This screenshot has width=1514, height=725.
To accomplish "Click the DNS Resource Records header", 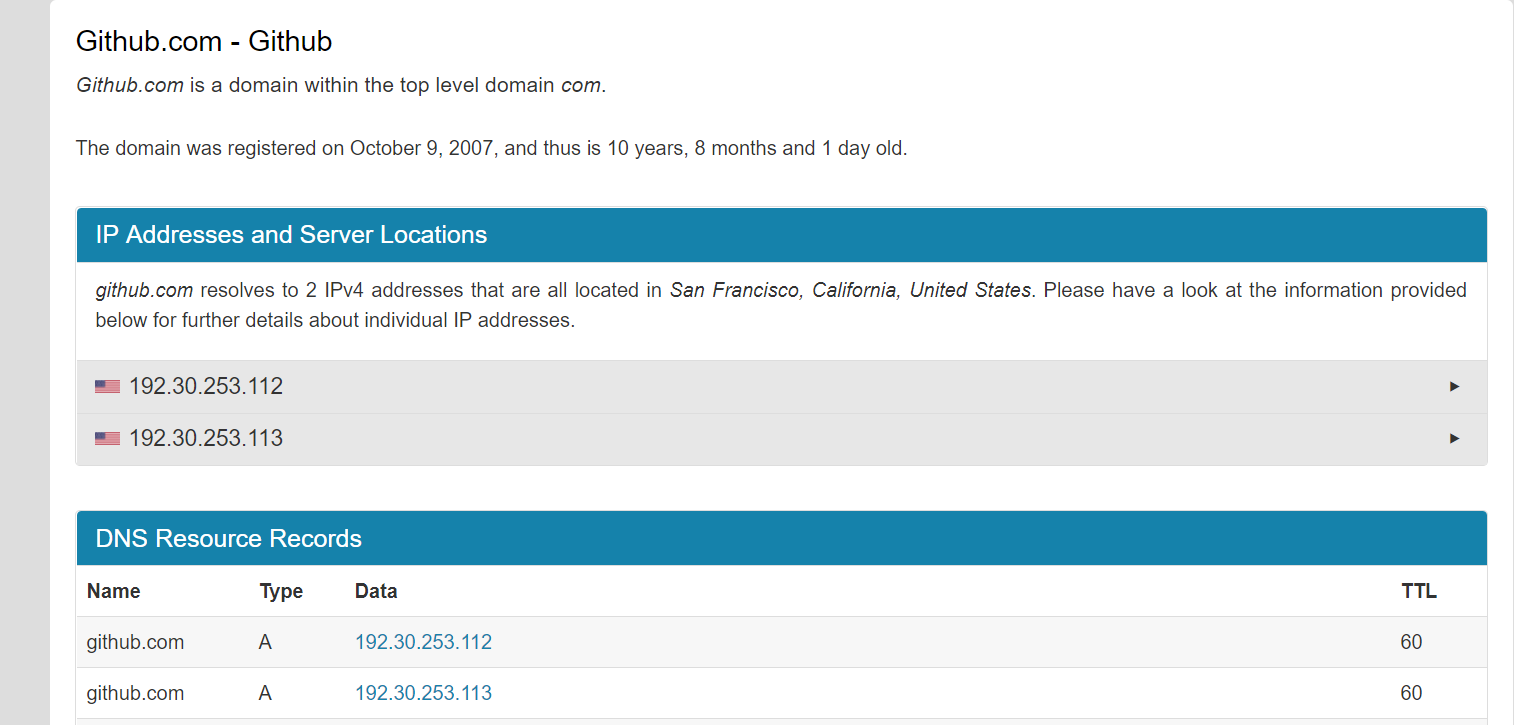I will (228, 538).
